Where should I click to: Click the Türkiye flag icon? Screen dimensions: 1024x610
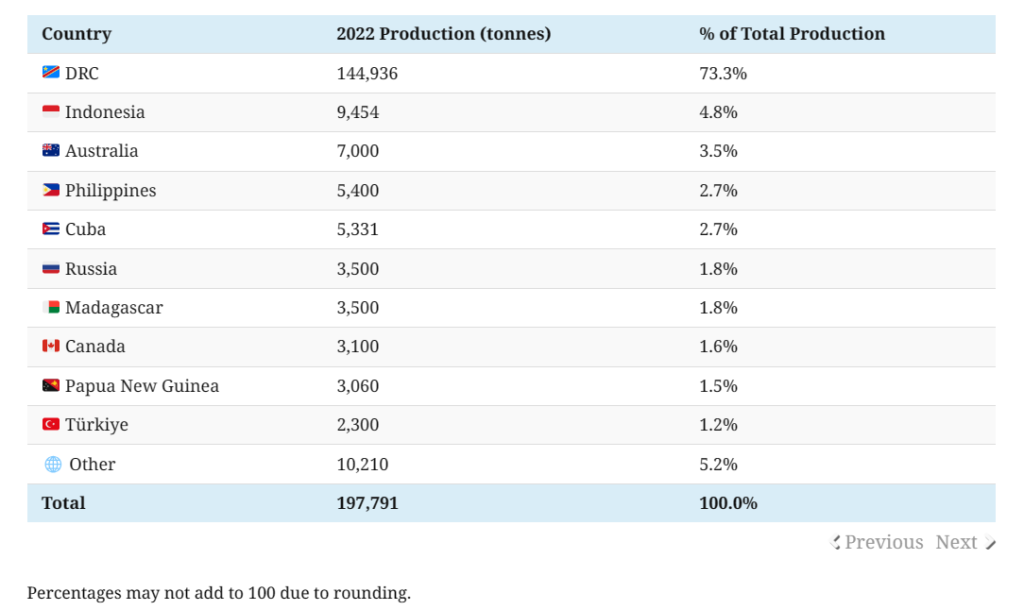(x=51, y=425)
